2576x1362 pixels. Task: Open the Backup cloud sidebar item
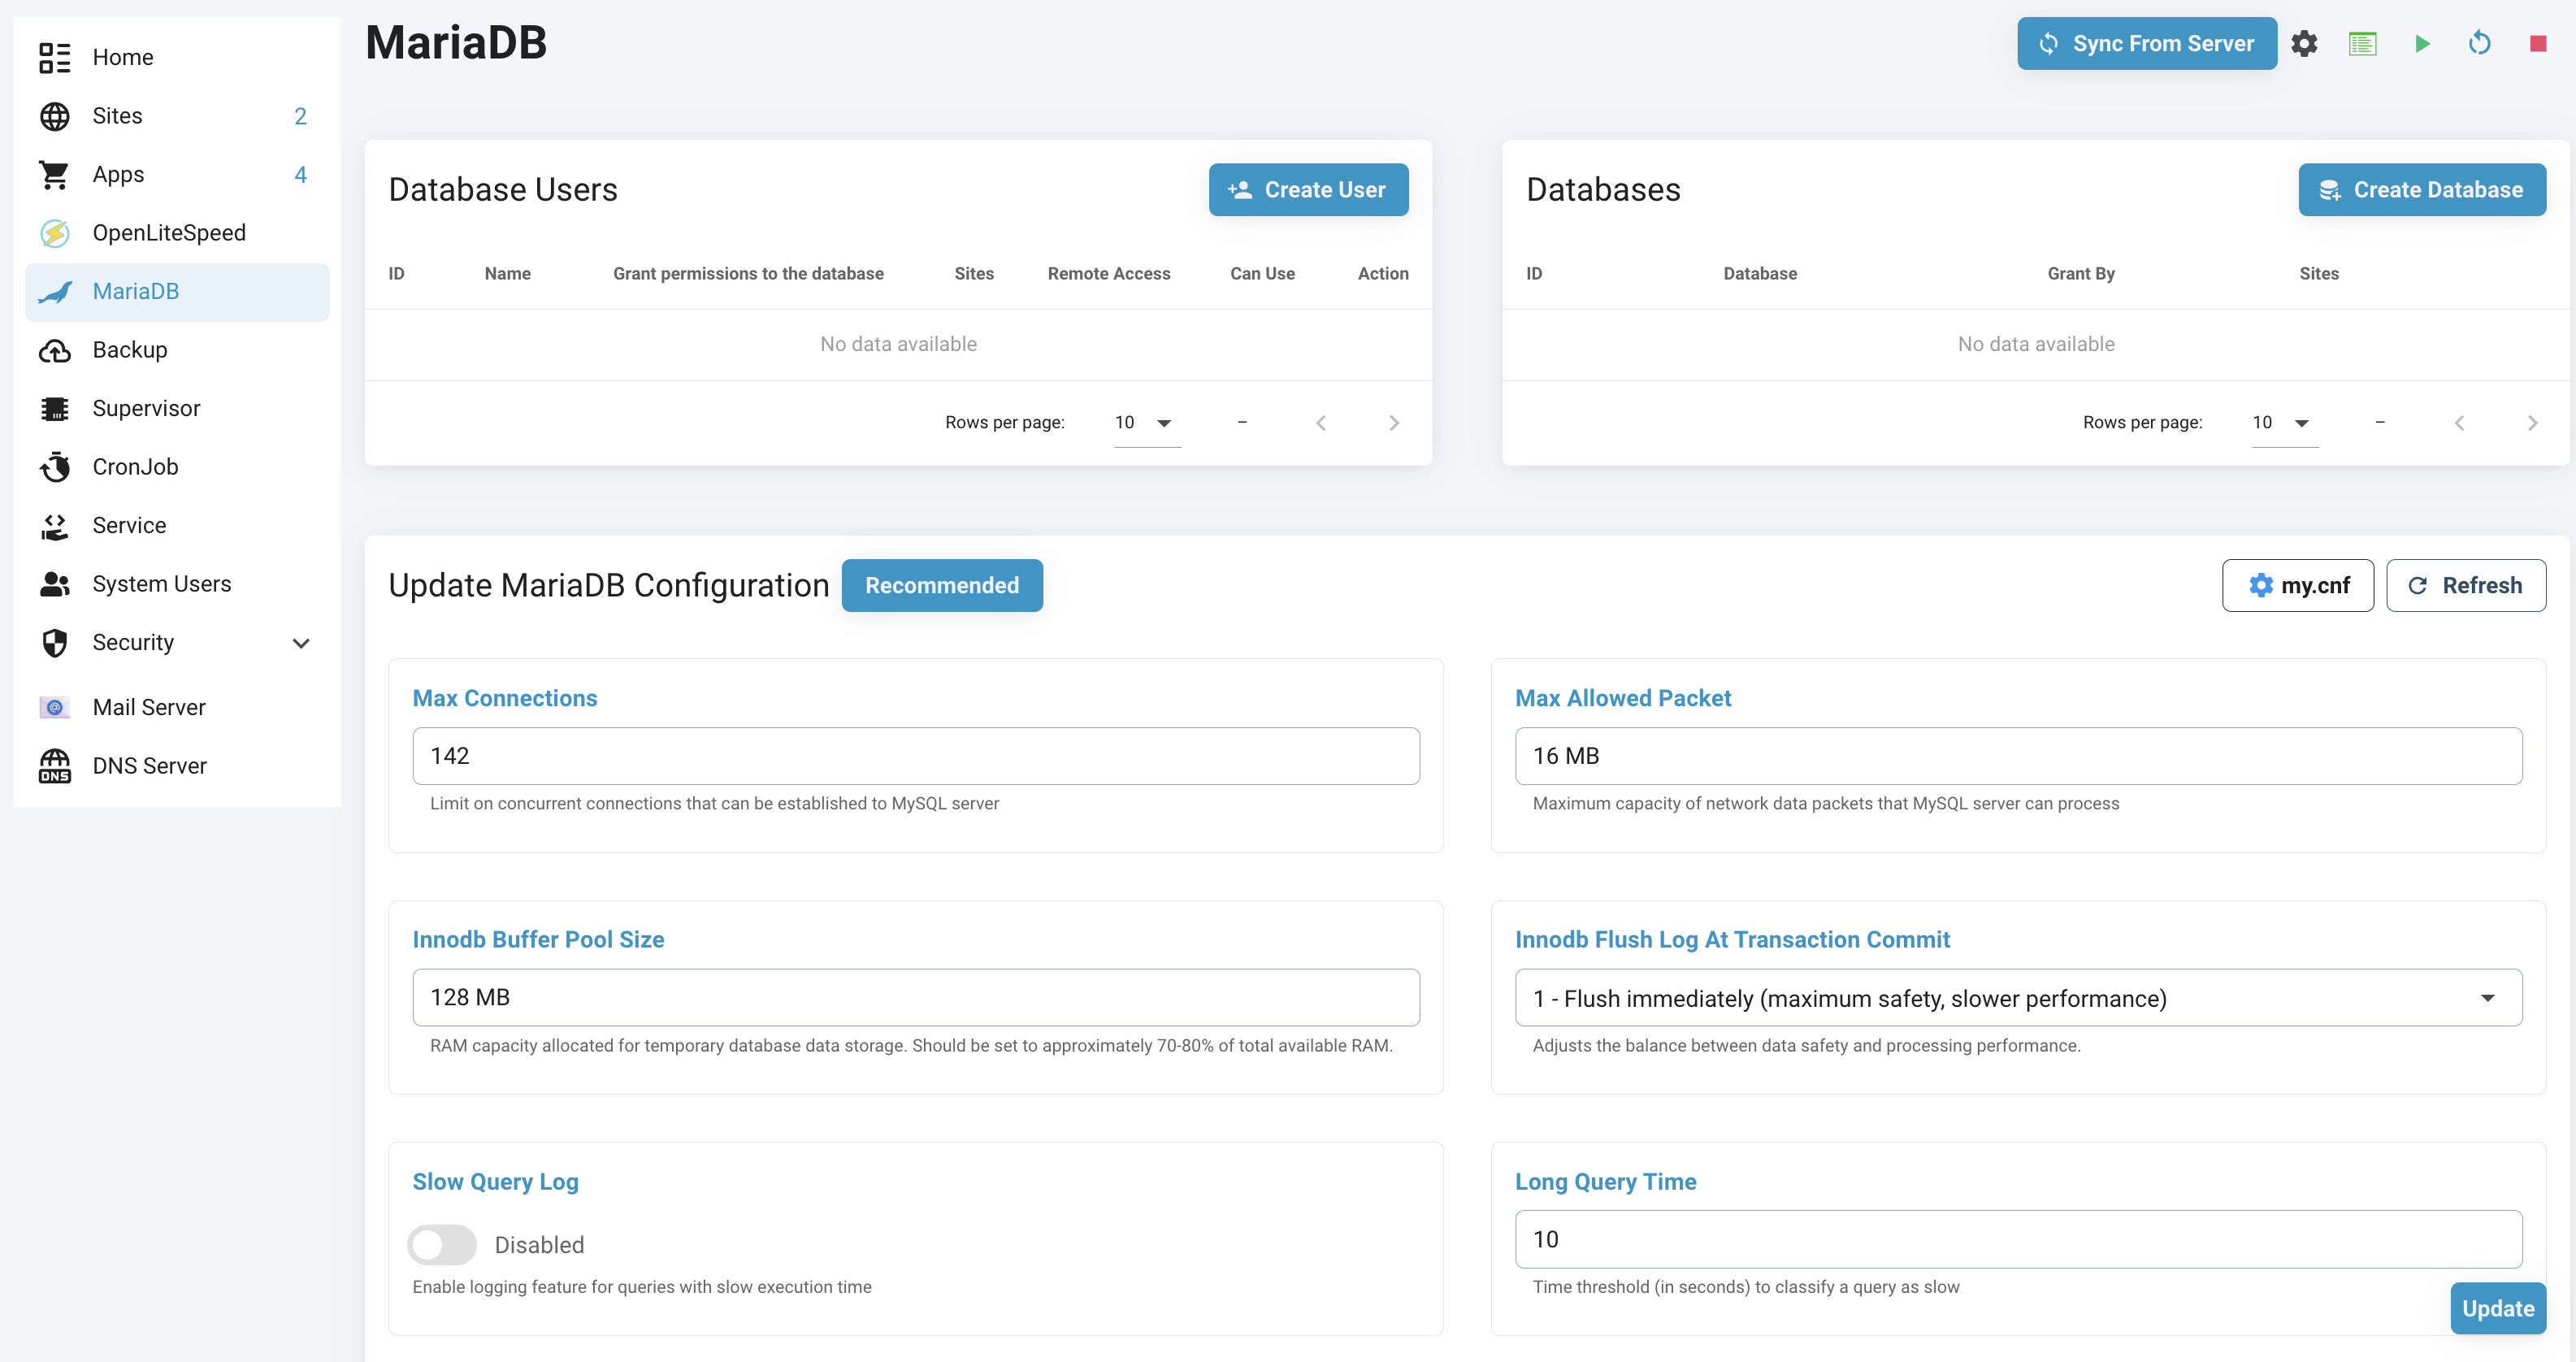130,350
